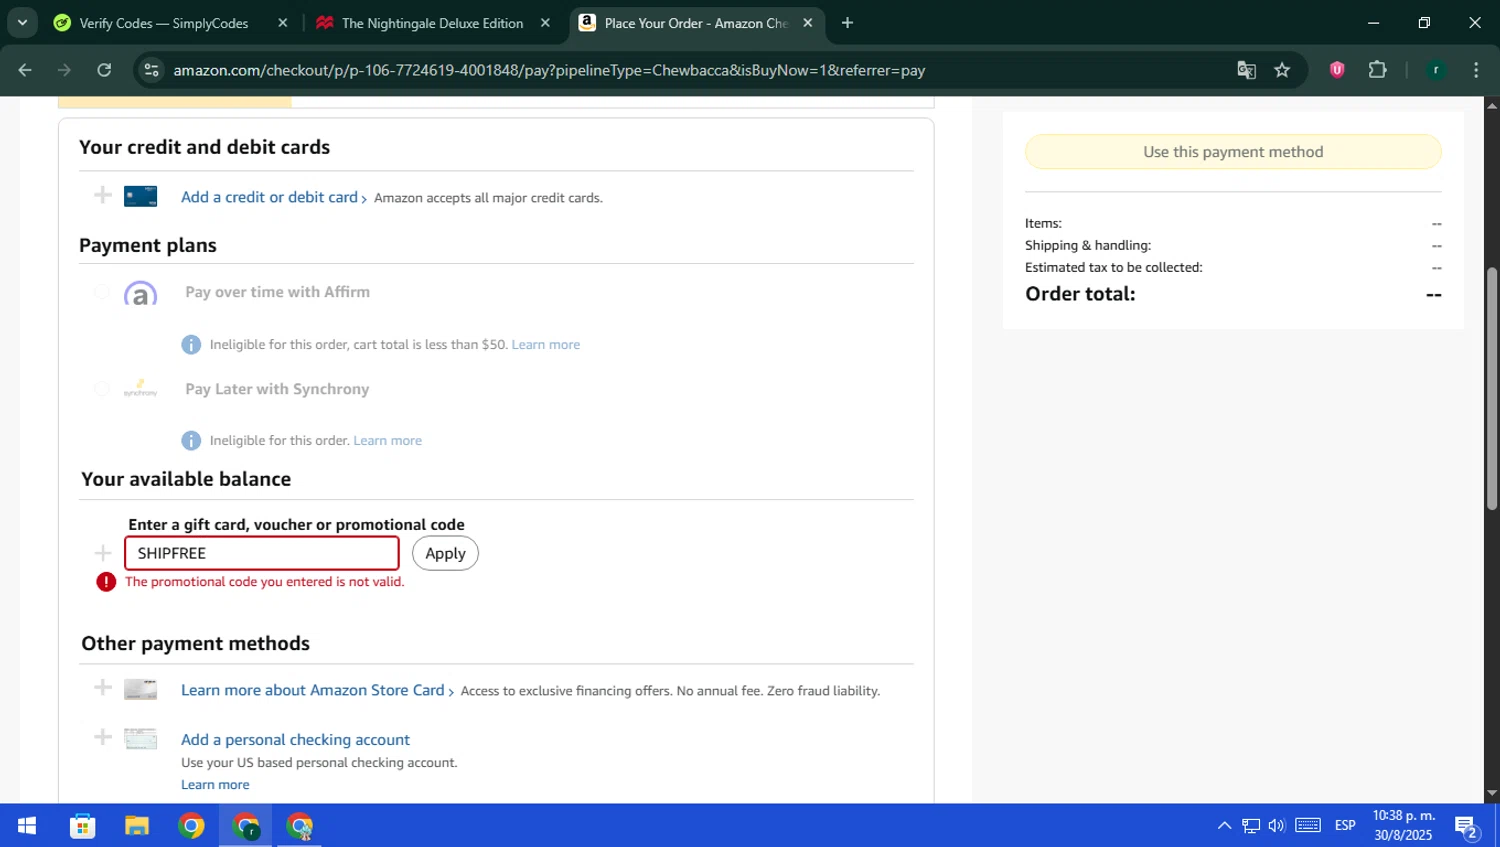This screenshot has width=1500, height=847.
Task: Click info icon beside Affirm ineligible message
Action: coord(191,344)
